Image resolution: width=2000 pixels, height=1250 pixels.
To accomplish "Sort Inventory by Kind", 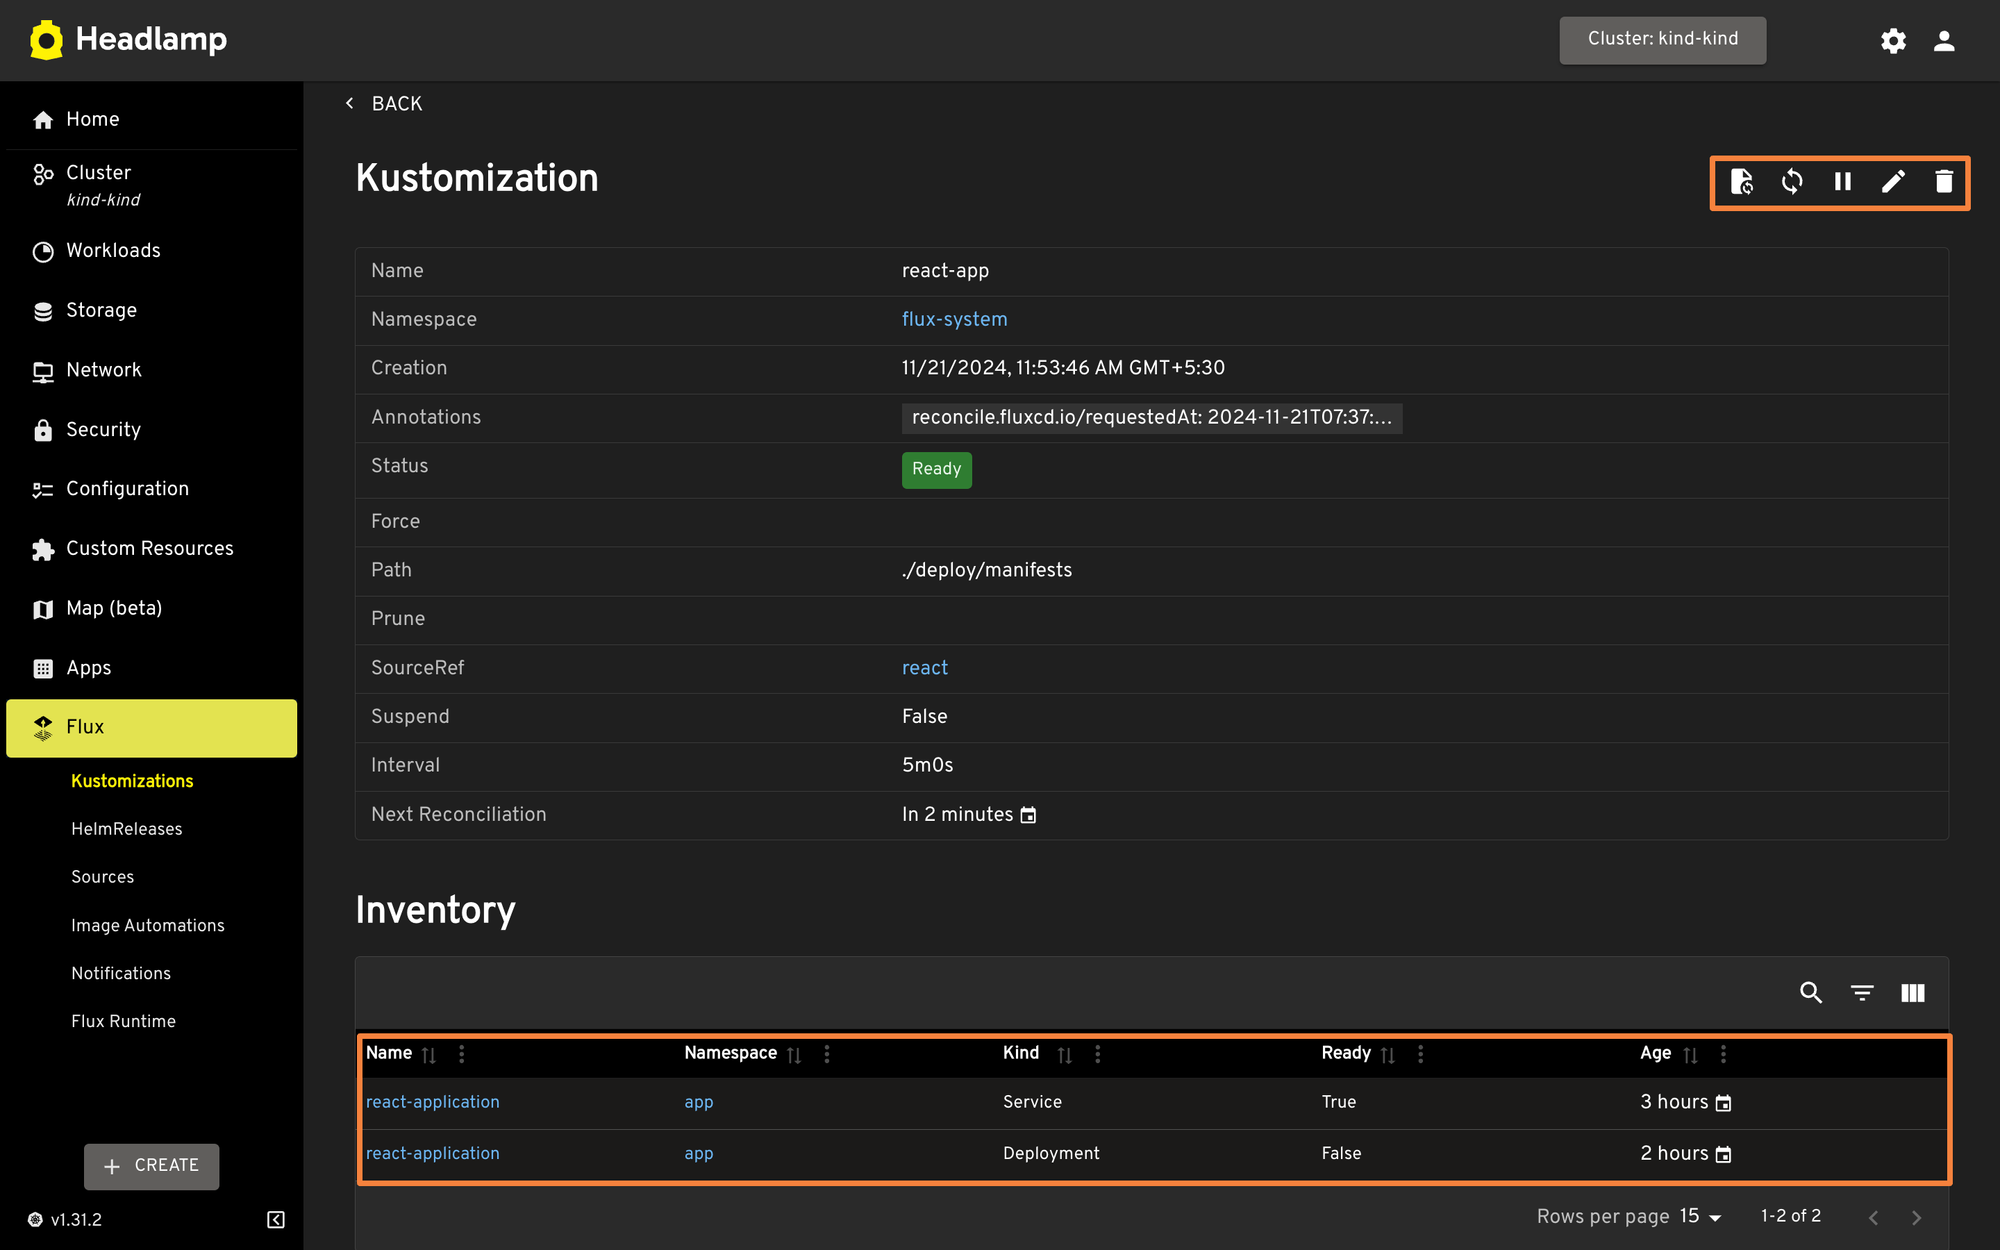I will (1065, 1055).
